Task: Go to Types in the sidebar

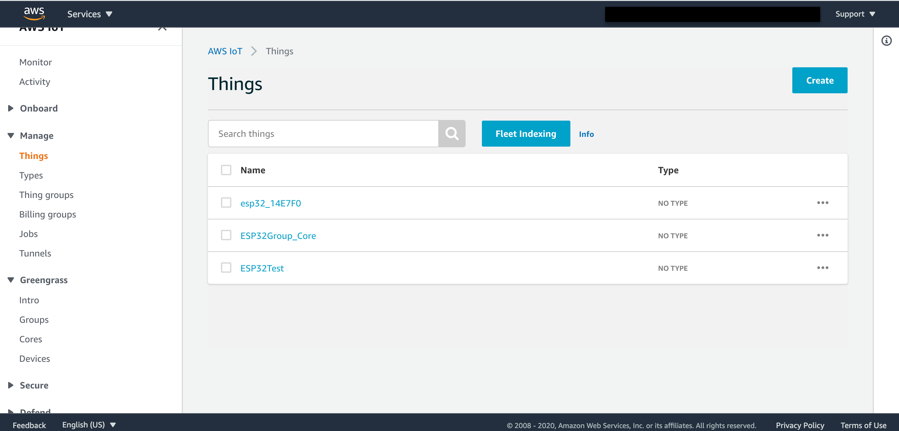Action: coord(31,175)
